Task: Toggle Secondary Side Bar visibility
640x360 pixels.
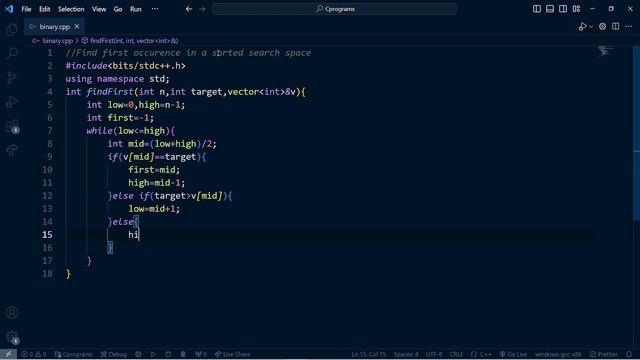Action: [x=563, y=9]
